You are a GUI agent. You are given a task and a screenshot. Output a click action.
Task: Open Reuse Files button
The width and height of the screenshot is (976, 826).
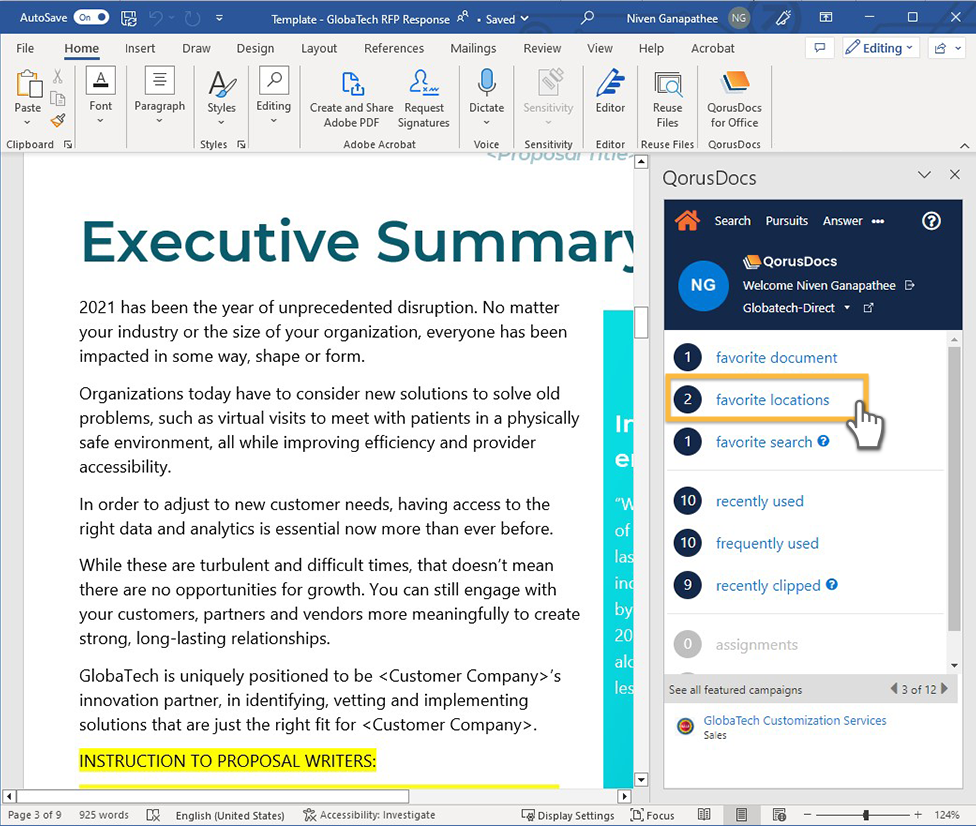tap(667, 98)
